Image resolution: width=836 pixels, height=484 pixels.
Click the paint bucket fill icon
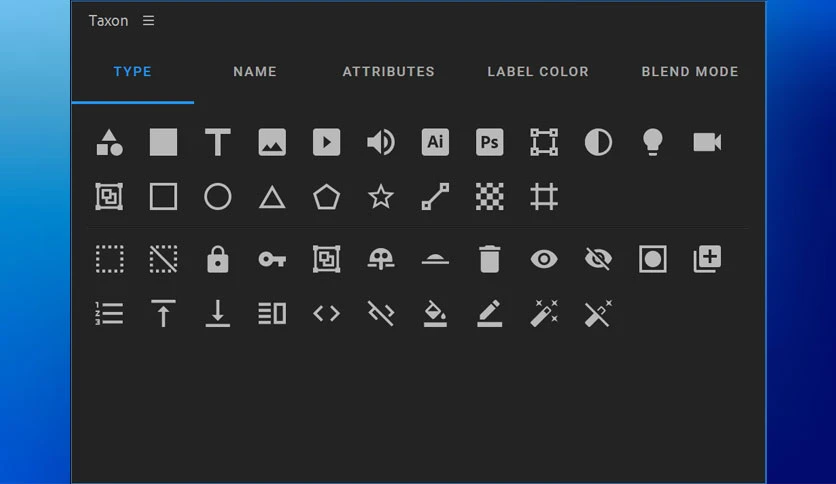[435, 313]
